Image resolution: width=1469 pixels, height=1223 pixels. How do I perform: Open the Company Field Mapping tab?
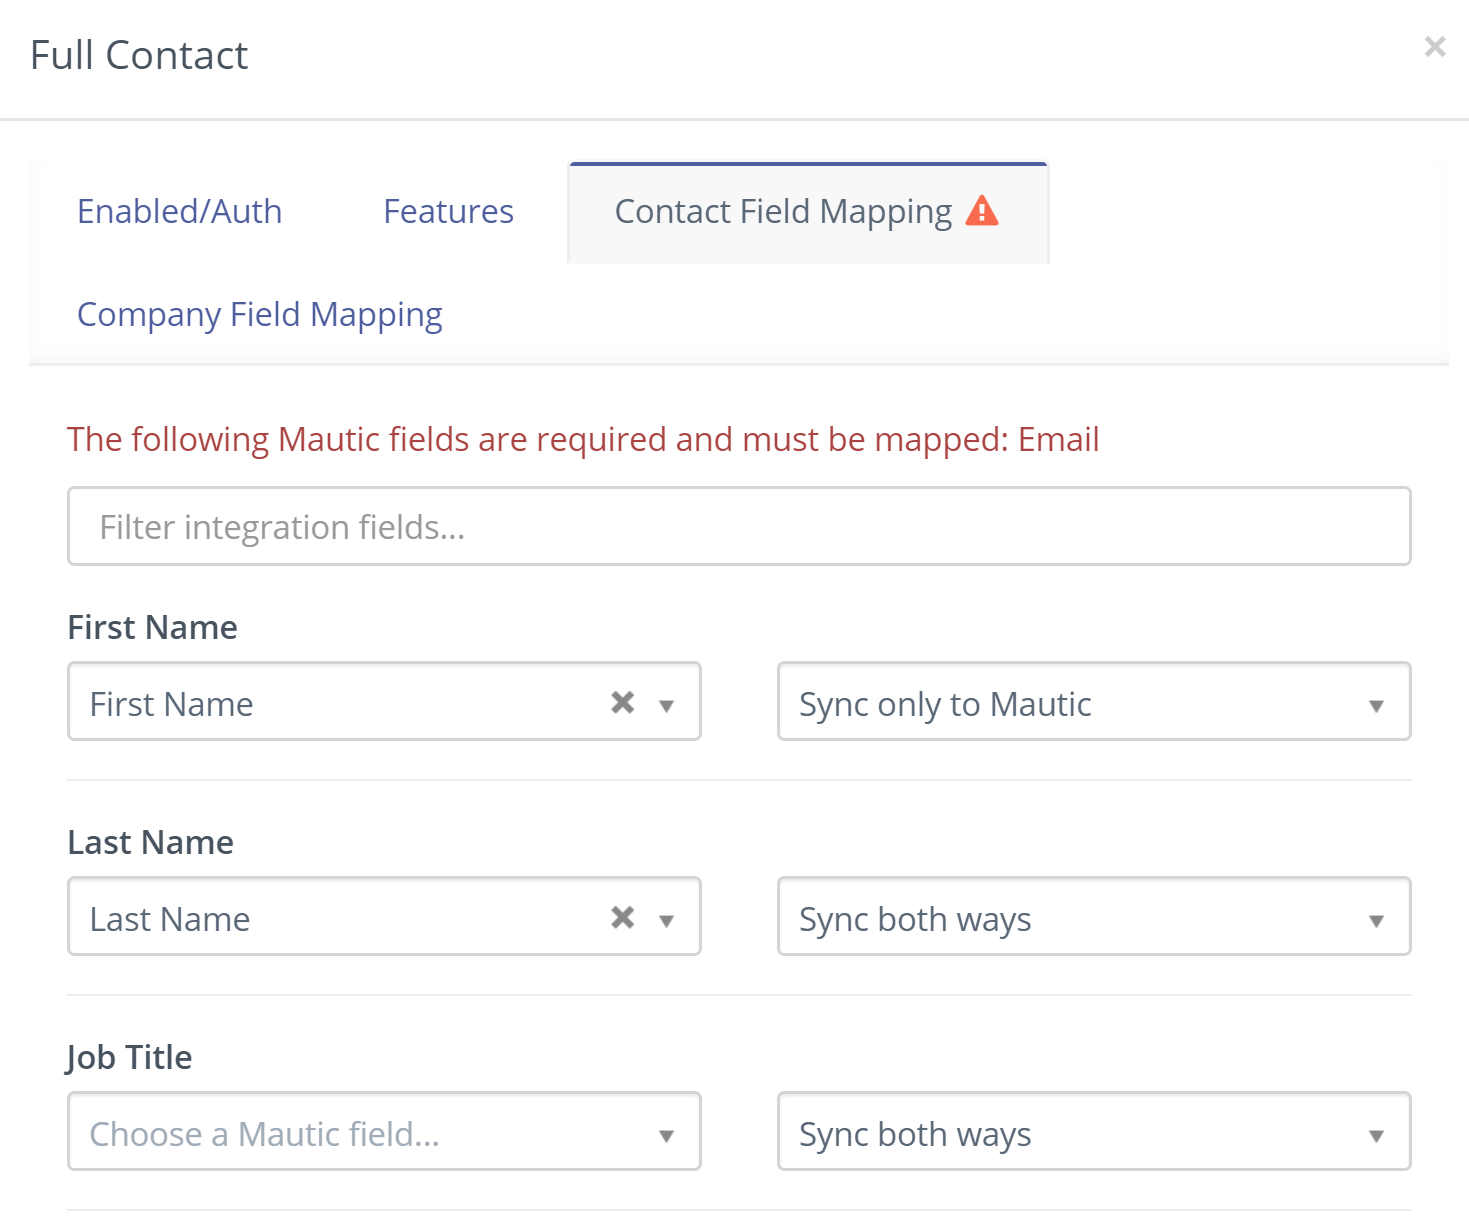coord(260,315)
